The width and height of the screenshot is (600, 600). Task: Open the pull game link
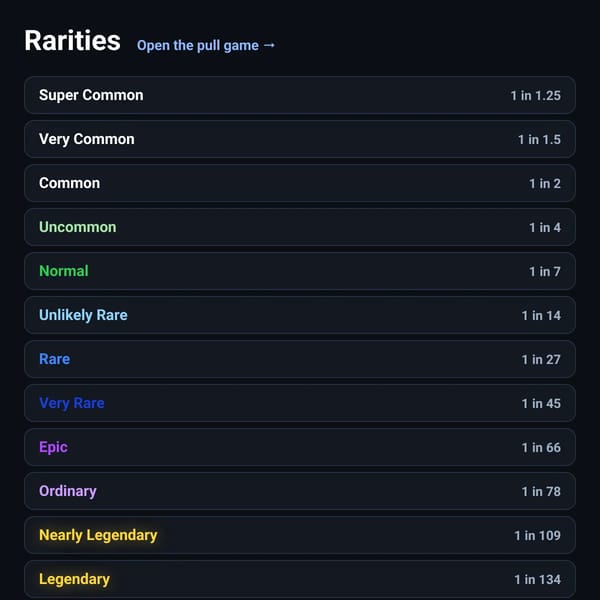(x=206, y=46)
